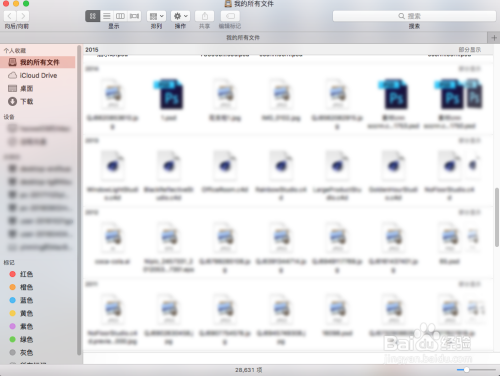Switch to column view mode
500x376 pixels.
pyautogui.click(x=120, y=16)
